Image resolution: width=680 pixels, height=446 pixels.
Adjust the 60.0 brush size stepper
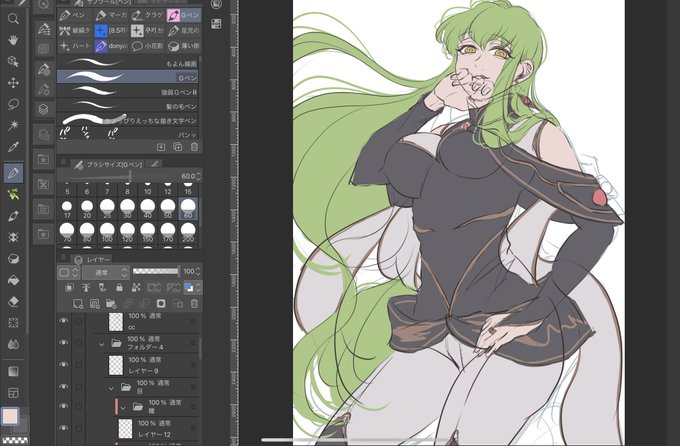[199, 176]
